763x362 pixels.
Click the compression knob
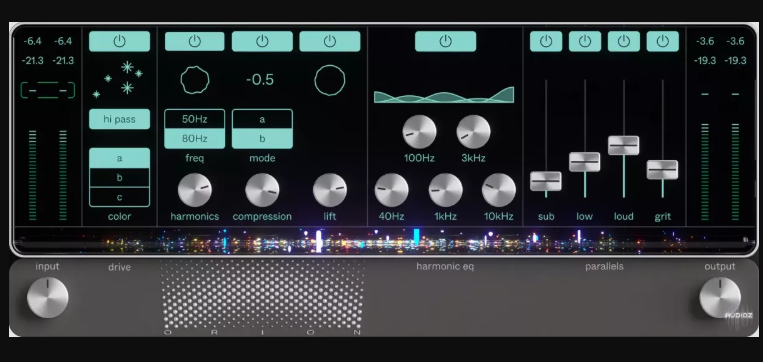pyautogui.click(x=262, y=190)
